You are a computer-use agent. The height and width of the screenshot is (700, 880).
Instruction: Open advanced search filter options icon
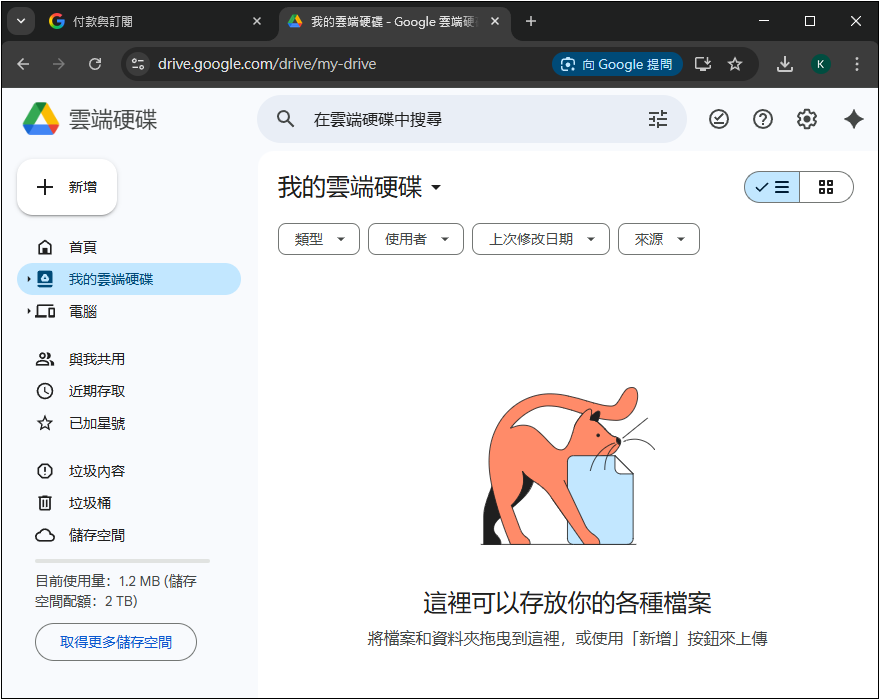657,120
